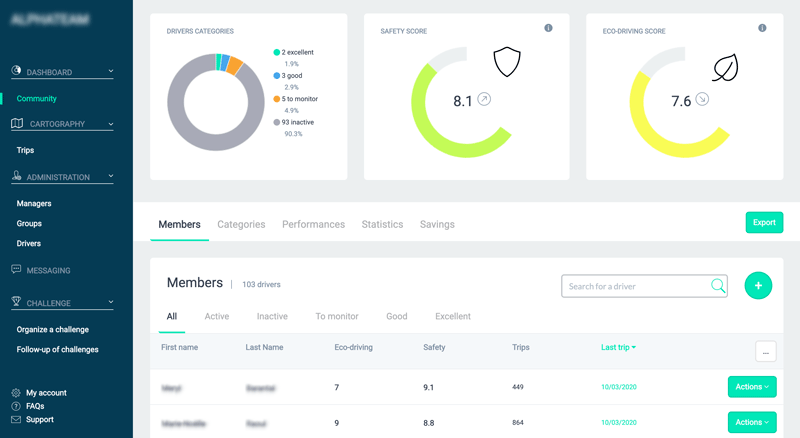Sort the table by Last trip column
Viewport: 800px width, 438px height.
619,347
